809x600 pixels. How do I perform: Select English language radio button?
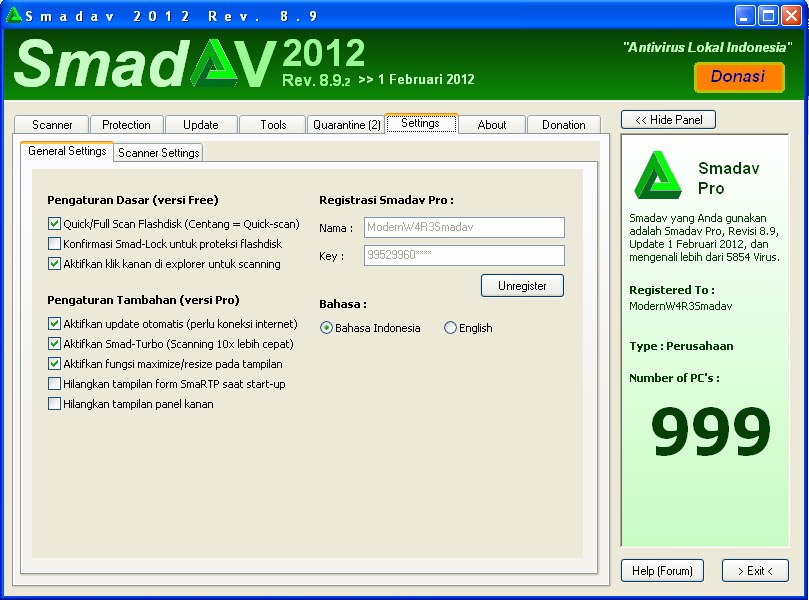pos(450,328)
